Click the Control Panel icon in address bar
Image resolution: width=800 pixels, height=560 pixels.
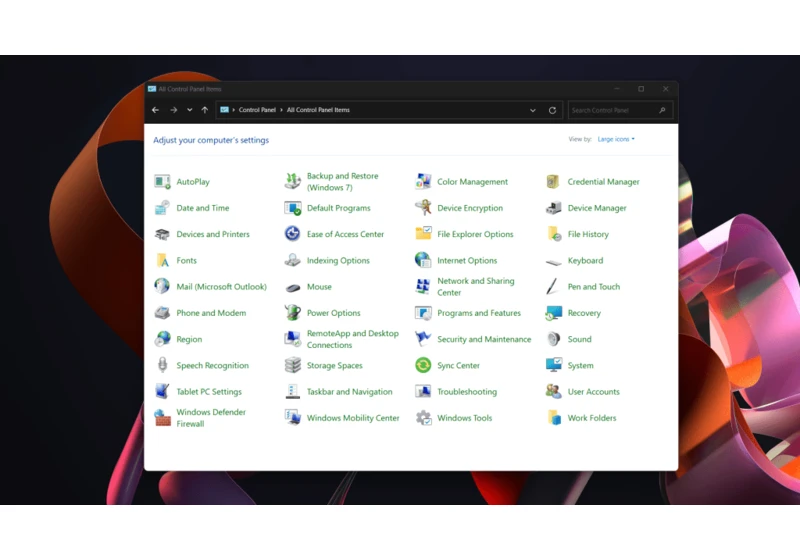click(224, 110)
